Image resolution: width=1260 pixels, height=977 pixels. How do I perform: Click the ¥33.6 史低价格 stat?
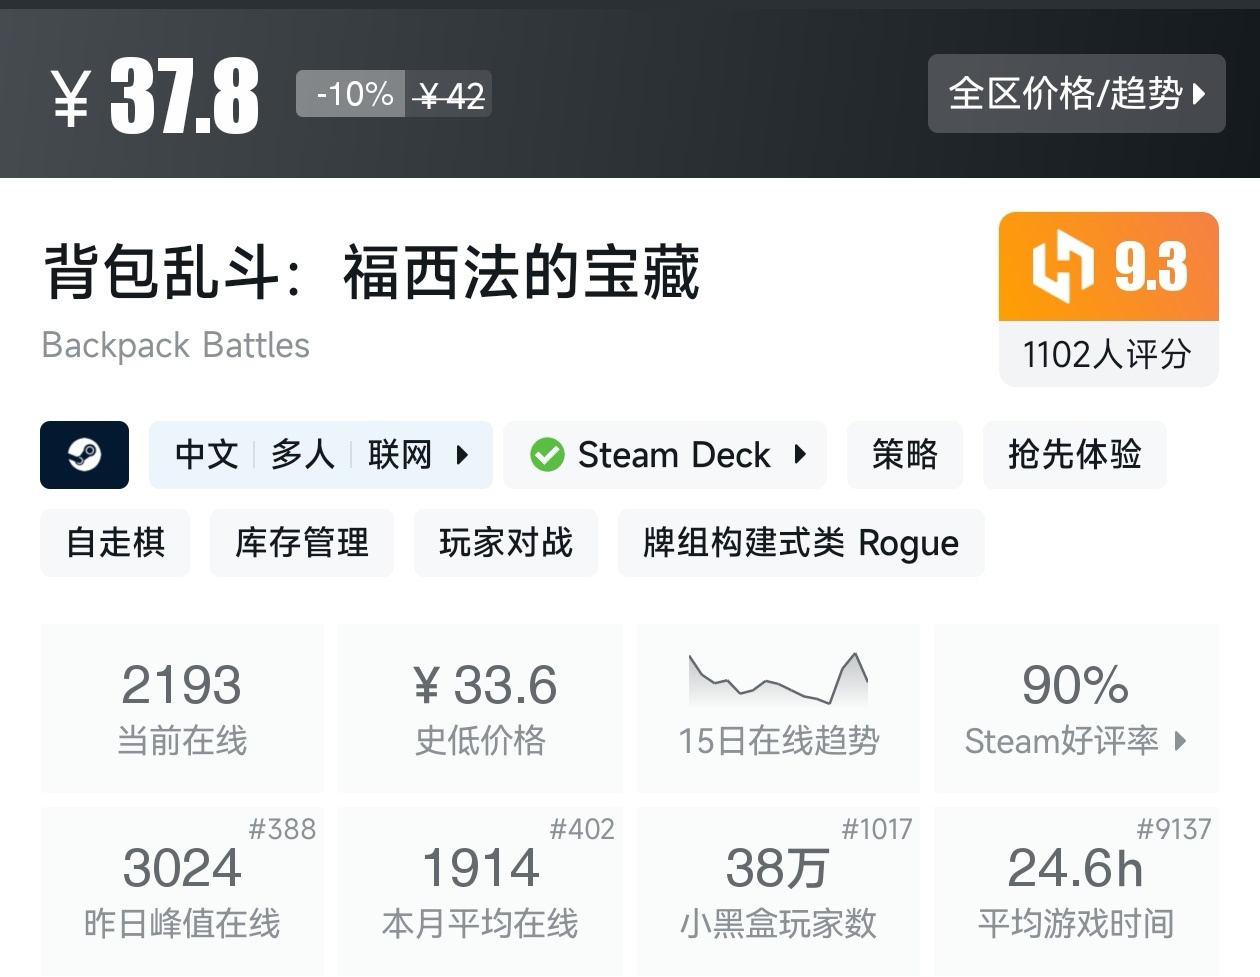480,708
